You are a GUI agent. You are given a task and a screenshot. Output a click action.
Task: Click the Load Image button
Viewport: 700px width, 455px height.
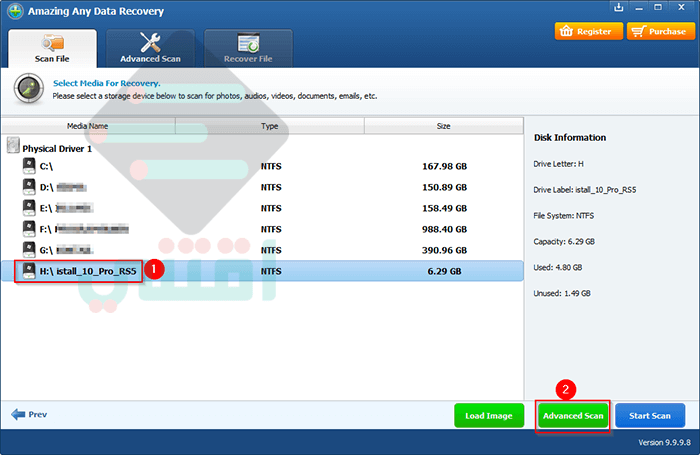pyautogui.click(x=489, y=416)
